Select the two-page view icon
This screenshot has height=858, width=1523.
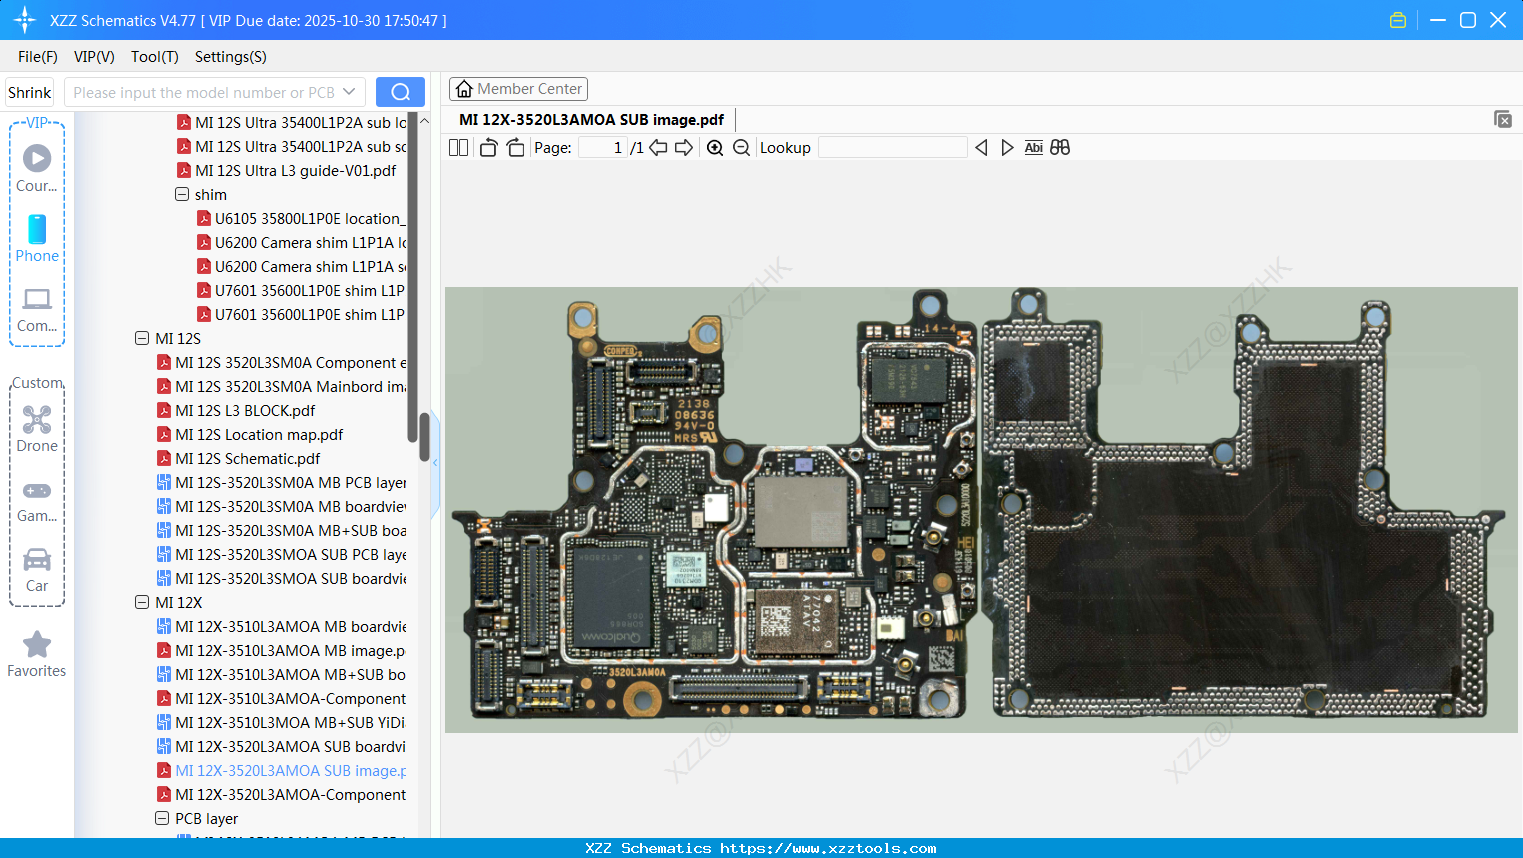[458, 147]
